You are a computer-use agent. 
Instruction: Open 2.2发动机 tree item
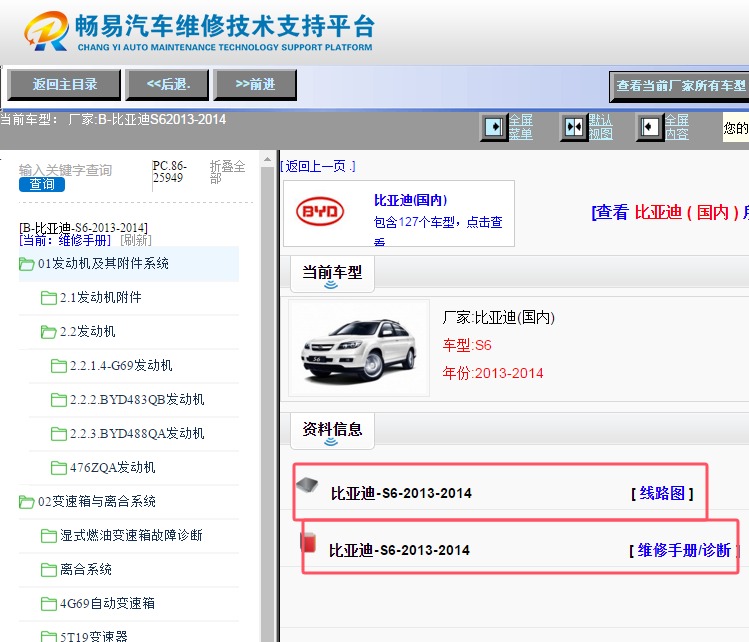coord(88,332)
